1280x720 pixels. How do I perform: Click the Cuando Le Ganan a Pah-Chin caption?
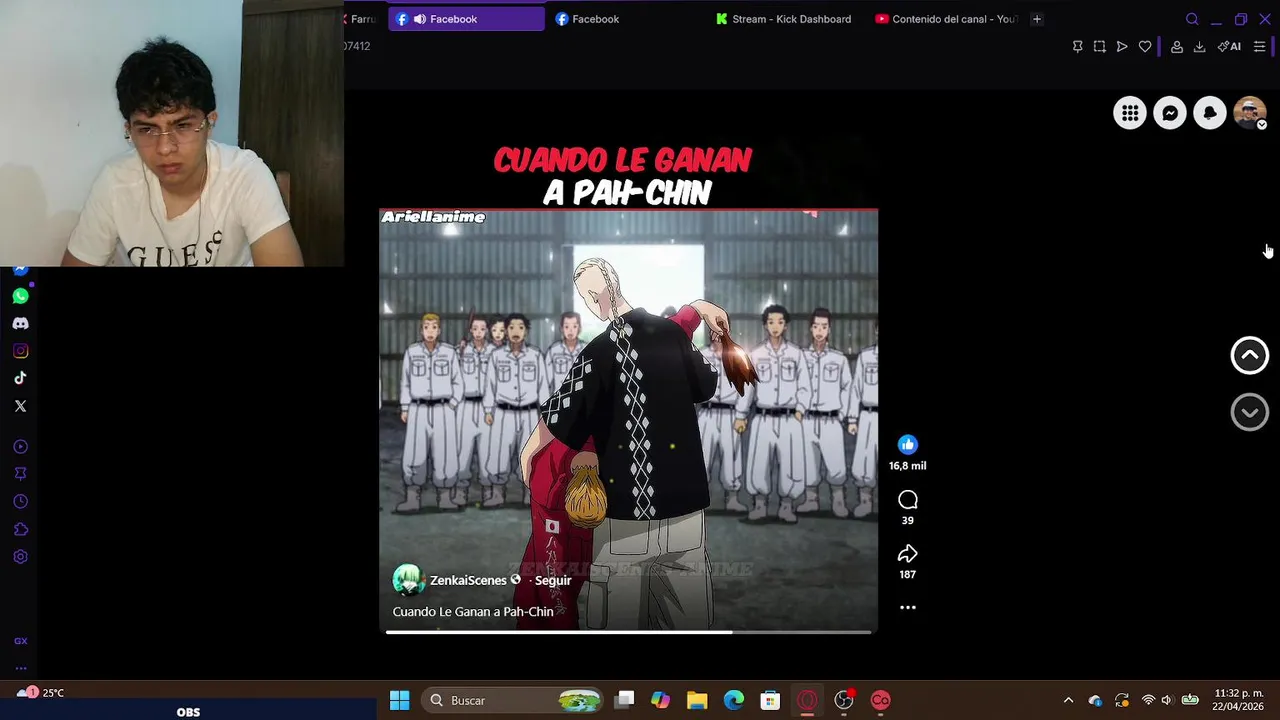tap(473, 611)
